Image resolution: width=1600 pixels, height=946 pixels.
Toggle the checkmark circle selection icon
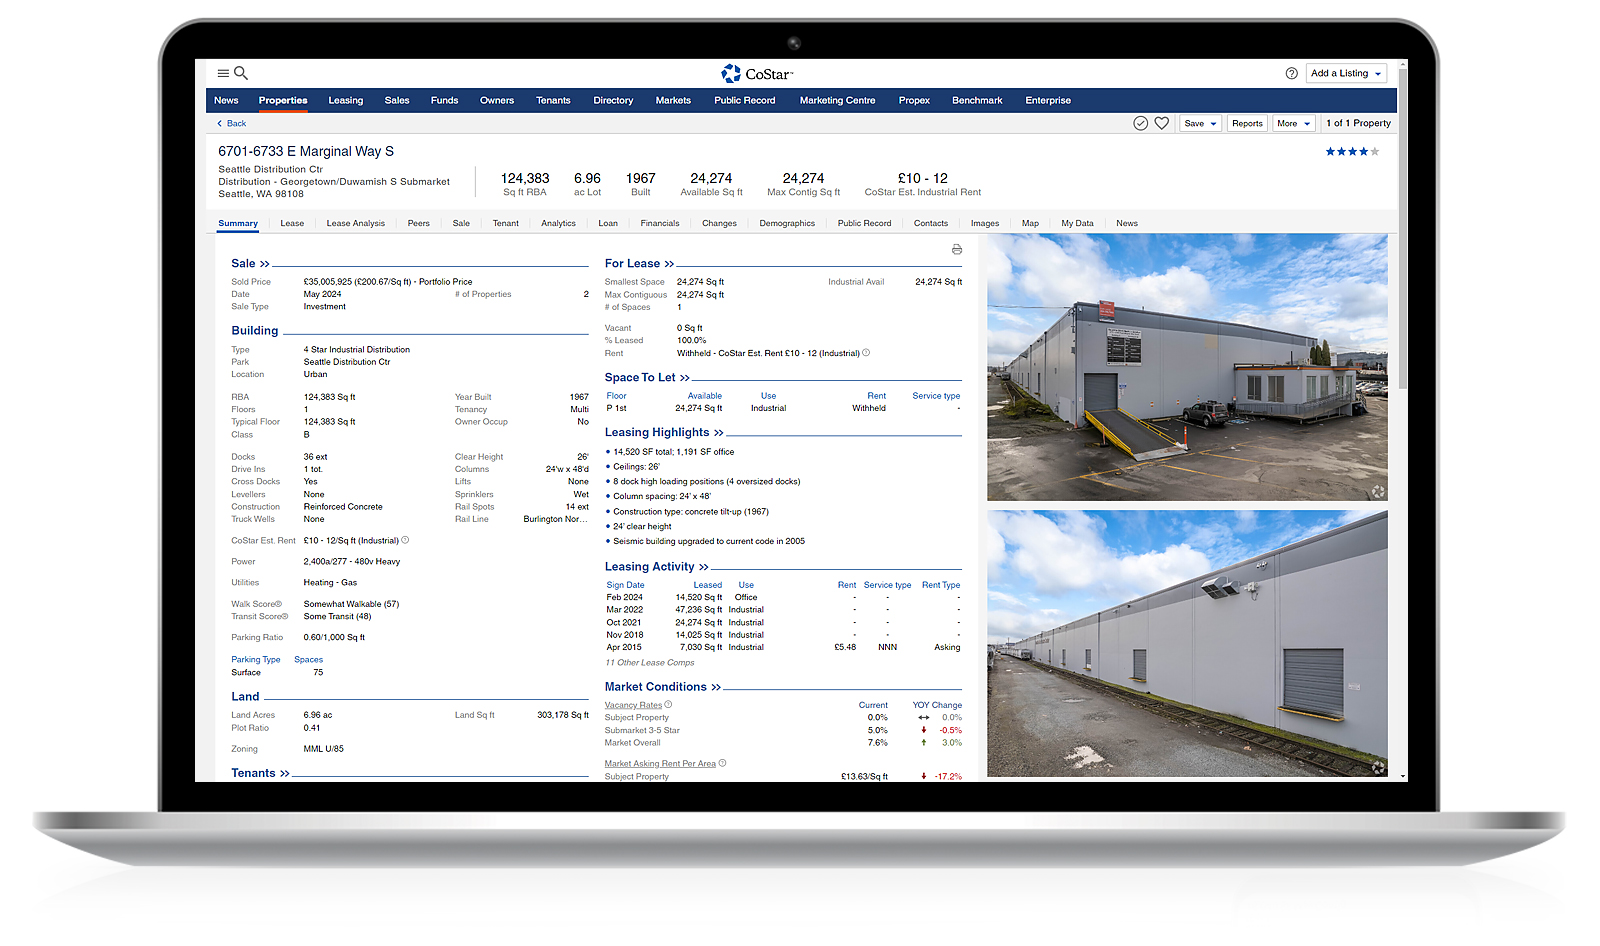(1140, 123)
